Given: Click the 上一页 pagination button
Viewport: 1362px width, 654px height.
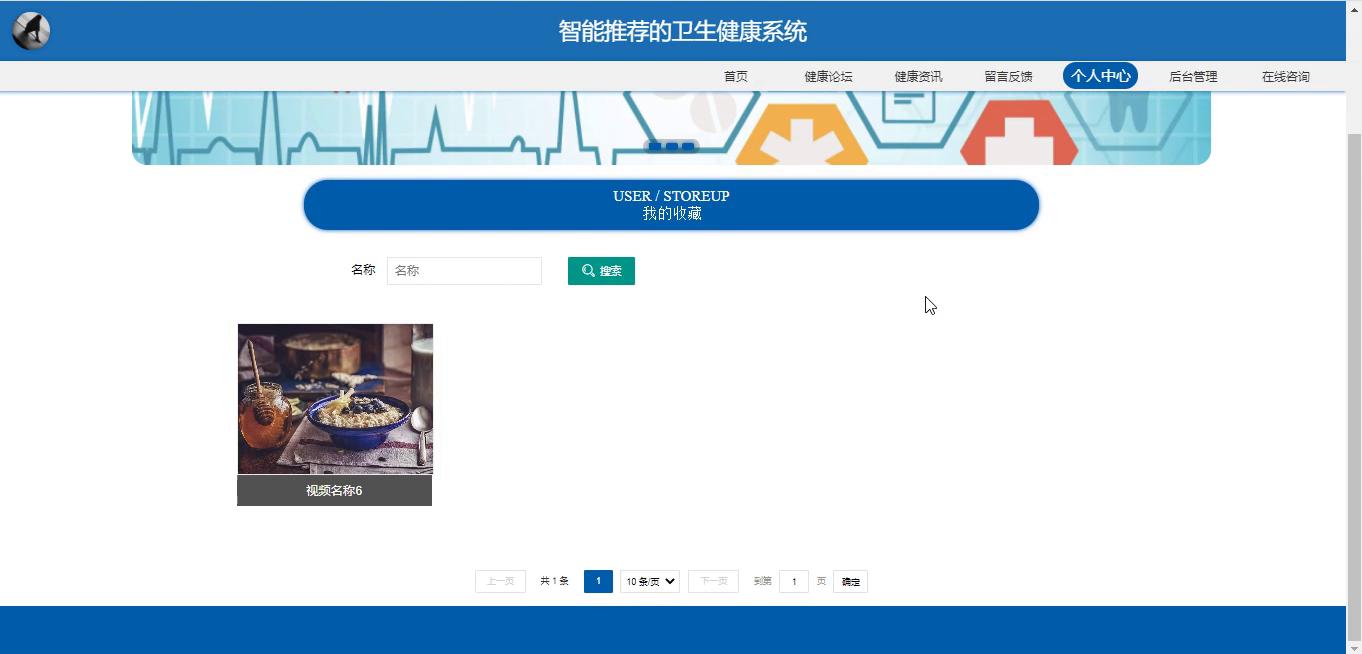Looking at the screenshot, I should point(500,581).
